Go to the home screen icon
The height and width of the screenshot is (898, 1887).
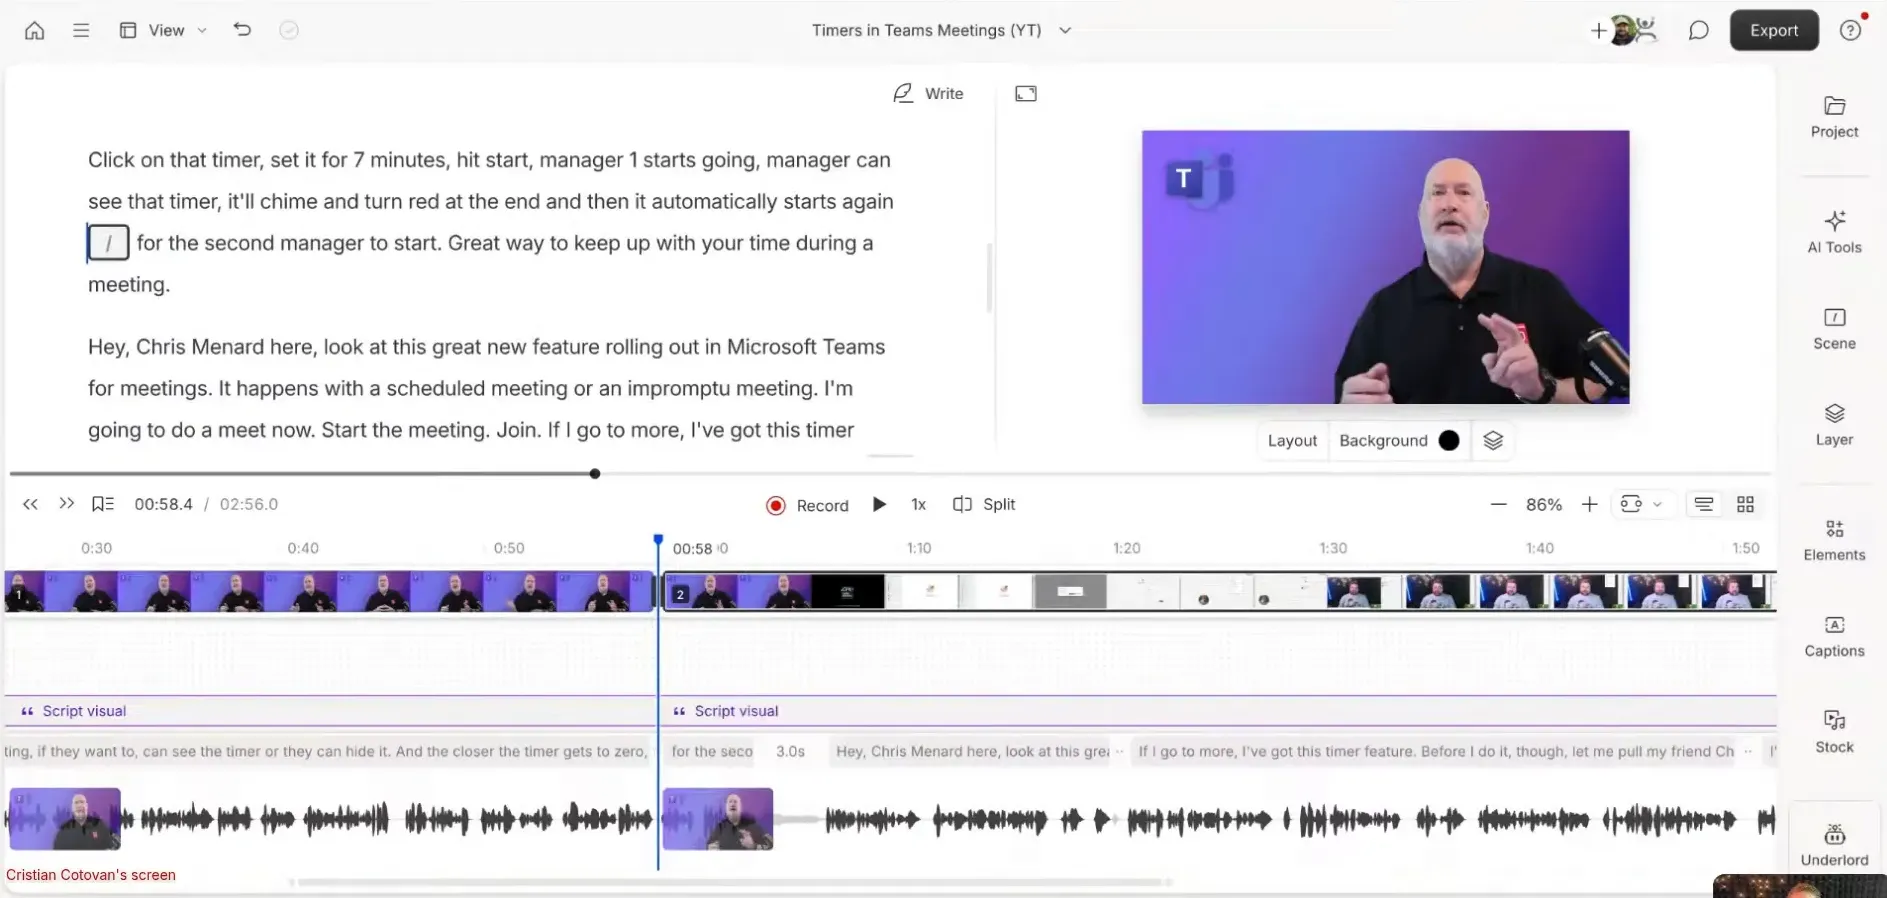[x=35, y=30]
